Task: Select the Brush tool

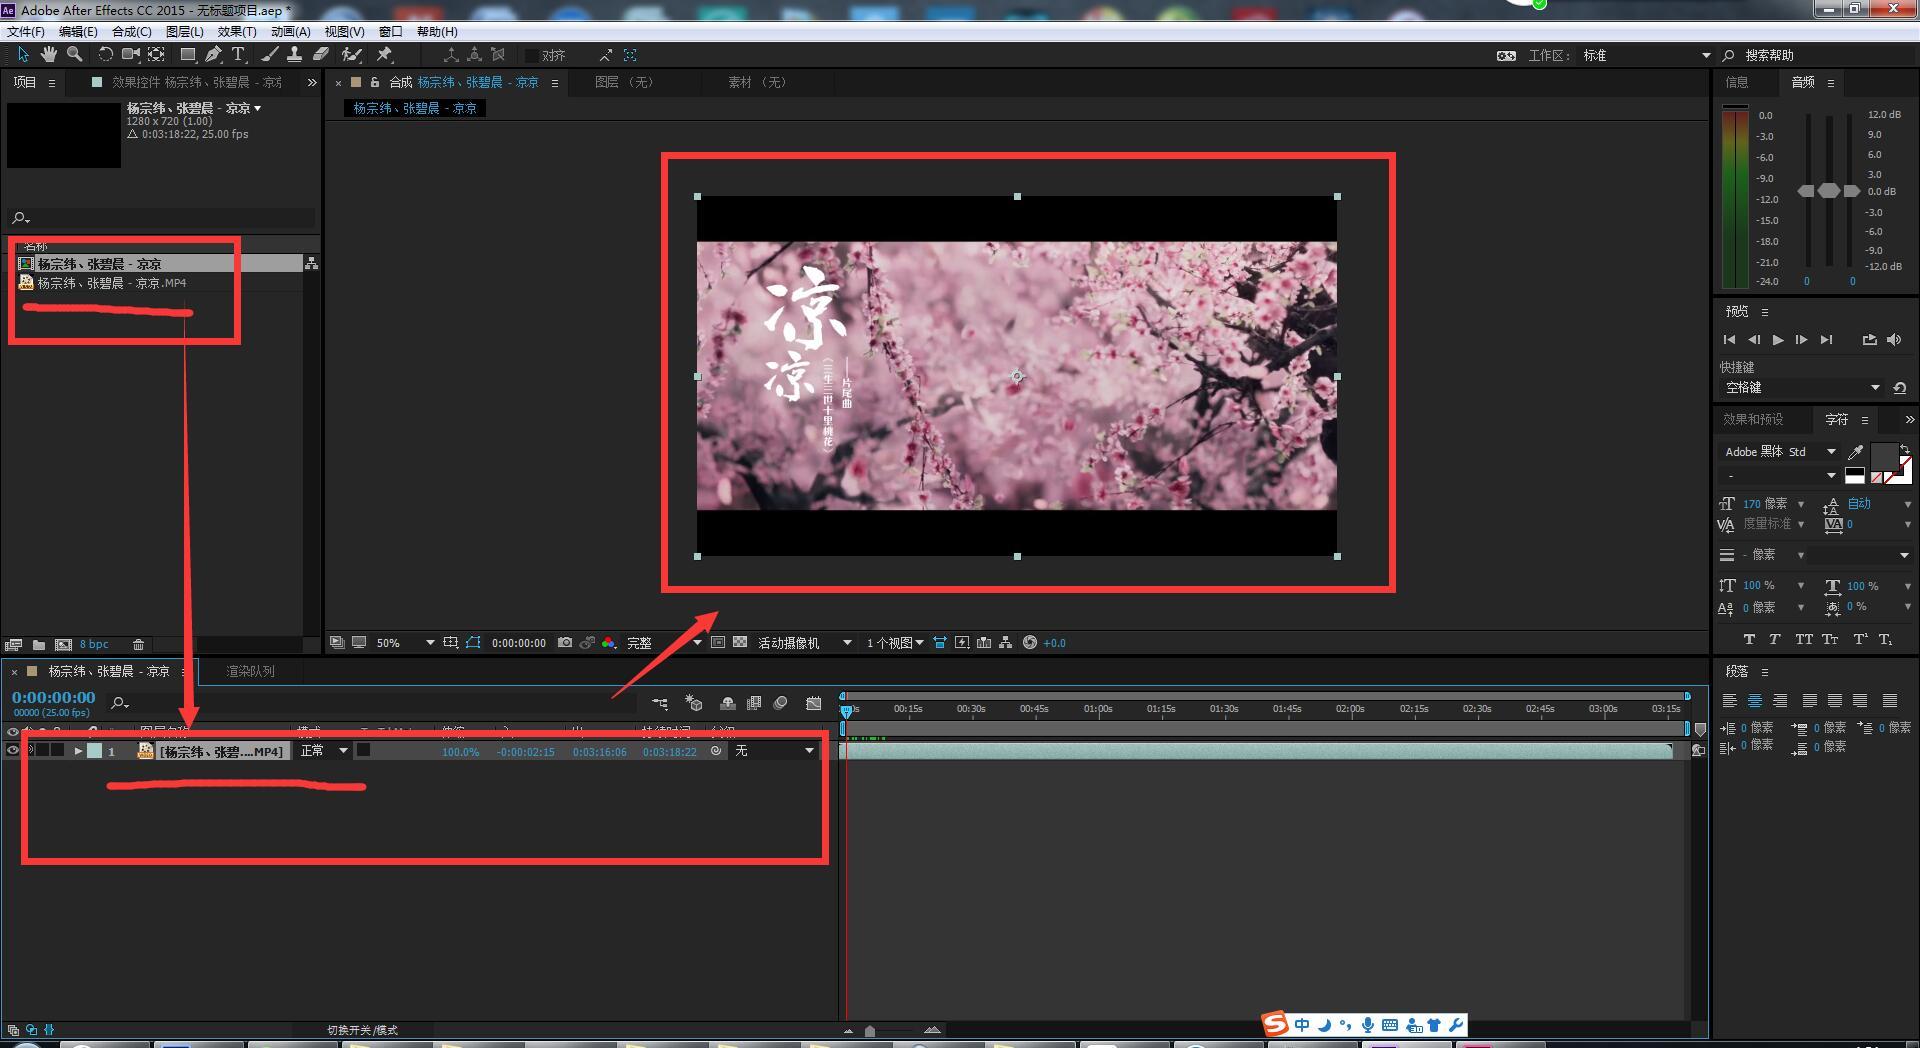Action: [270, 55]
